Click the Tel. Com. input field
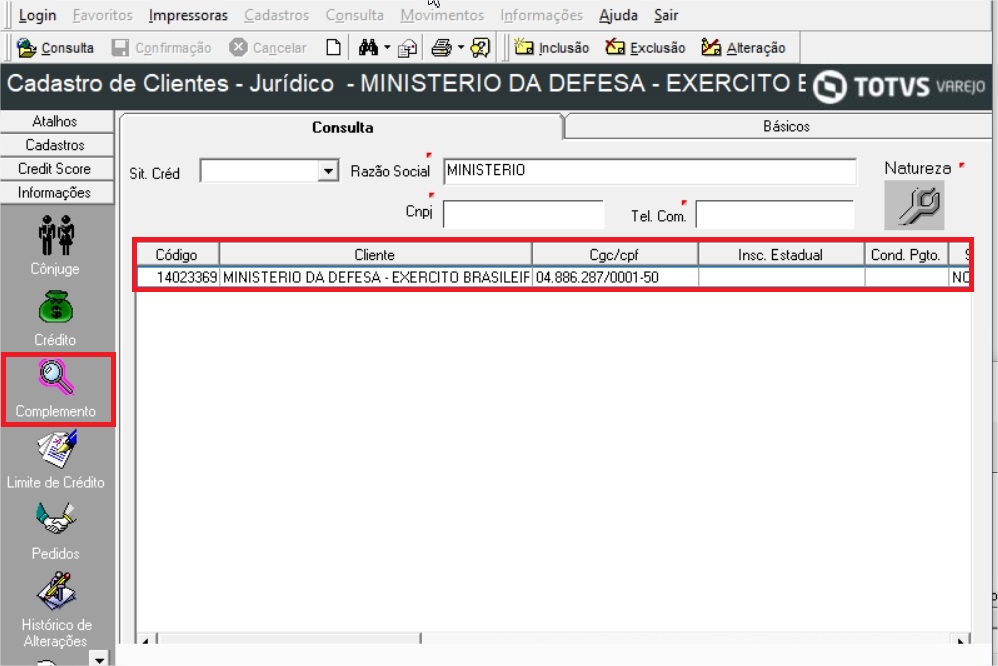Image resolution: width=998 pixels, height=666 pixels. [x=775, y=214]
